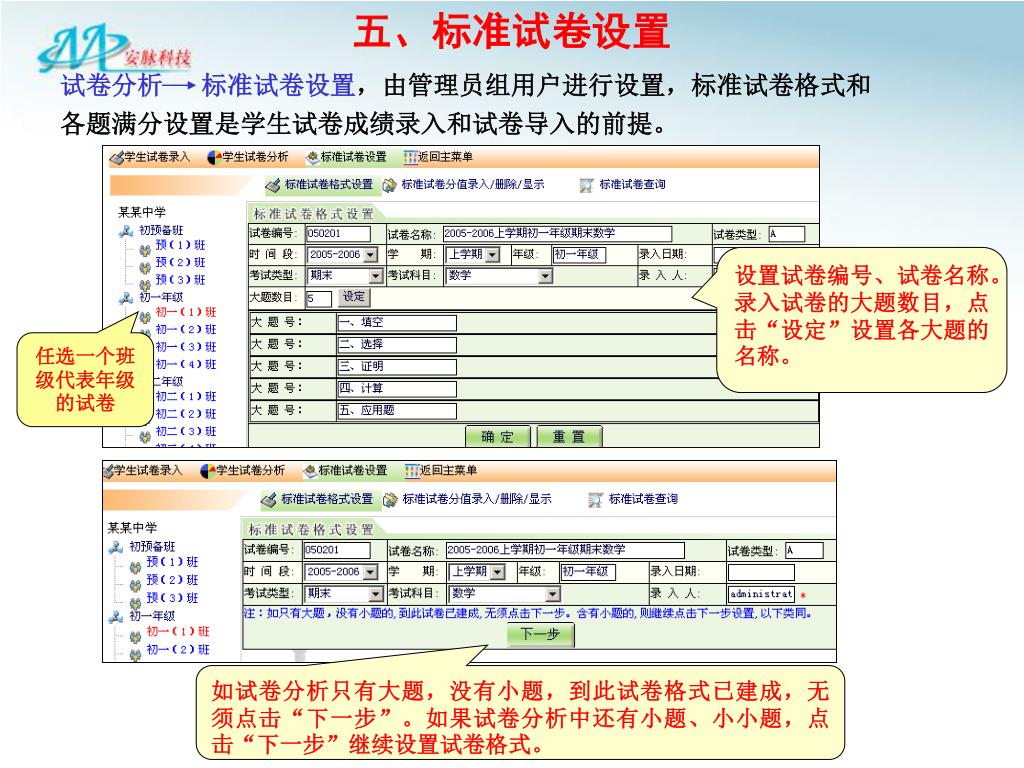Image resolution: width=1024 pixels, height=768 pixels.
Task: Click 某某中学 root in upper screenshot tree
Action: point(142,212)
